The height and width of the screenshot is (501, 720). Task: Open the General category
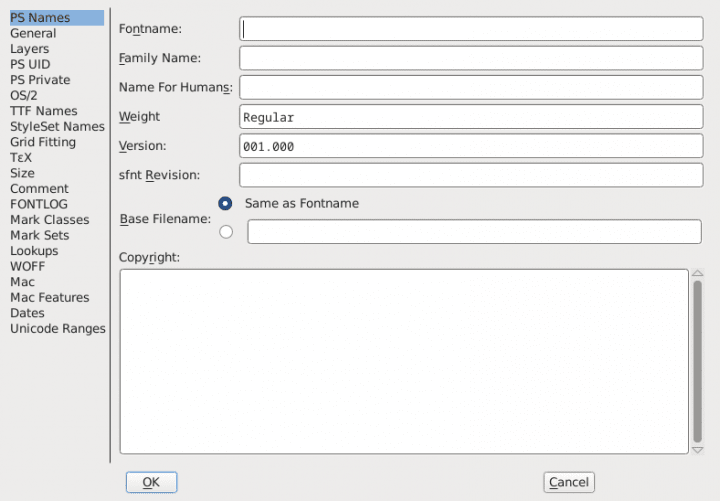pos(33,33)
